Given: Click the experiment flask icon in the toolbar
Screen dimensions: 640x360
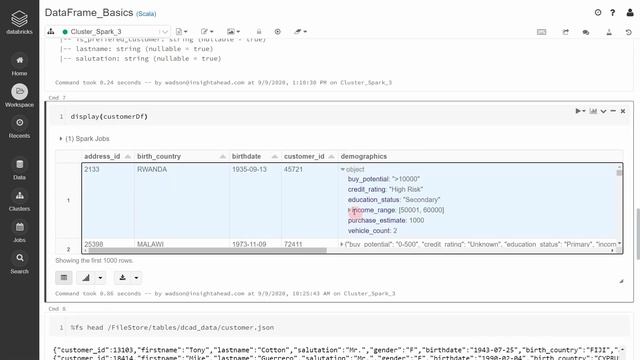Looking at the screenshot, I should coord(609,32).
